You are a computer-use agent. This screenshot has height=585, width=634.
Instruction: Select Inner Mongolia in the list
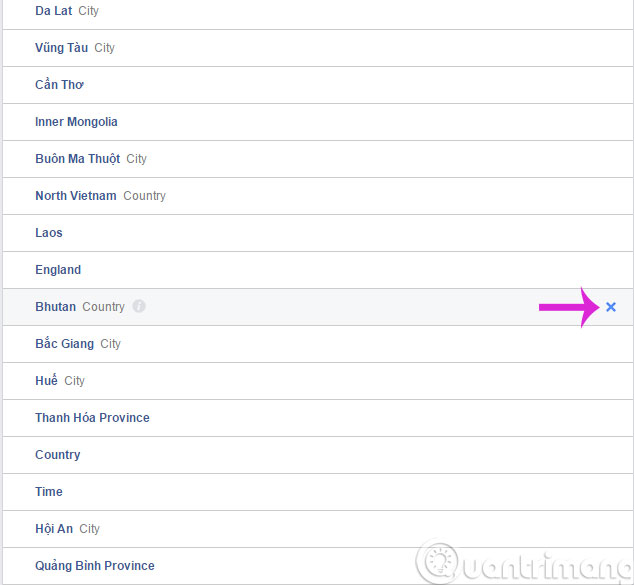point(76,122)
